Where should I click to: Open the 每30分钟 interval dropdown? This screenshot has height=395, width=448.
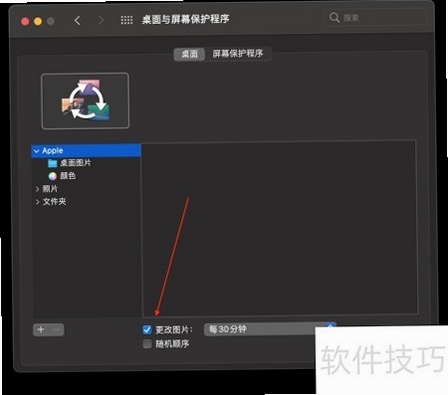pos(270,329)
